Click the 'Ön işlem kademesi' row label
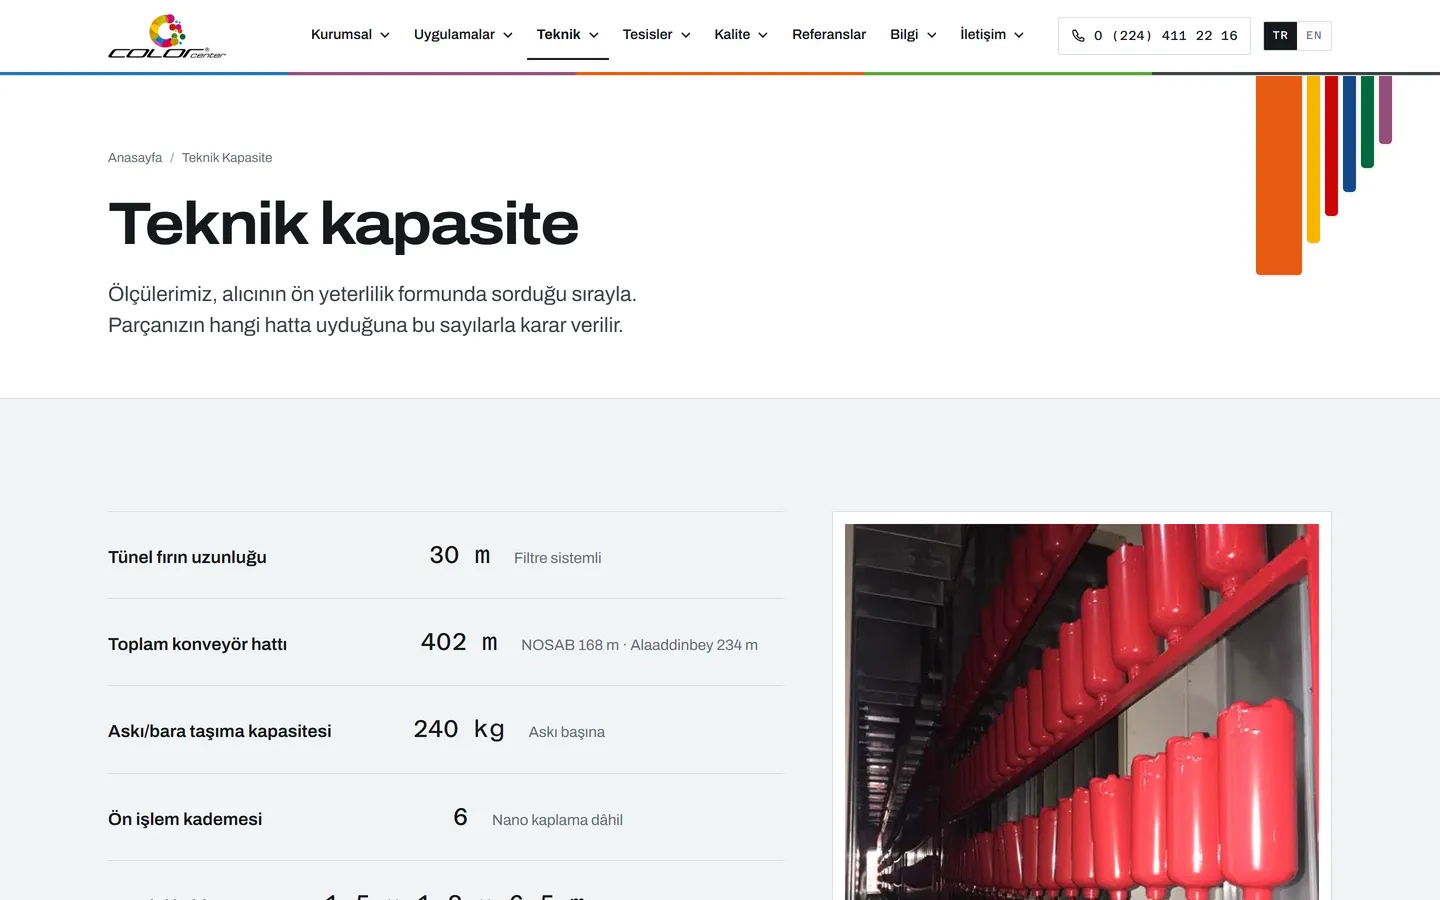Viewport: 1440px width, 900px height. 185,819
